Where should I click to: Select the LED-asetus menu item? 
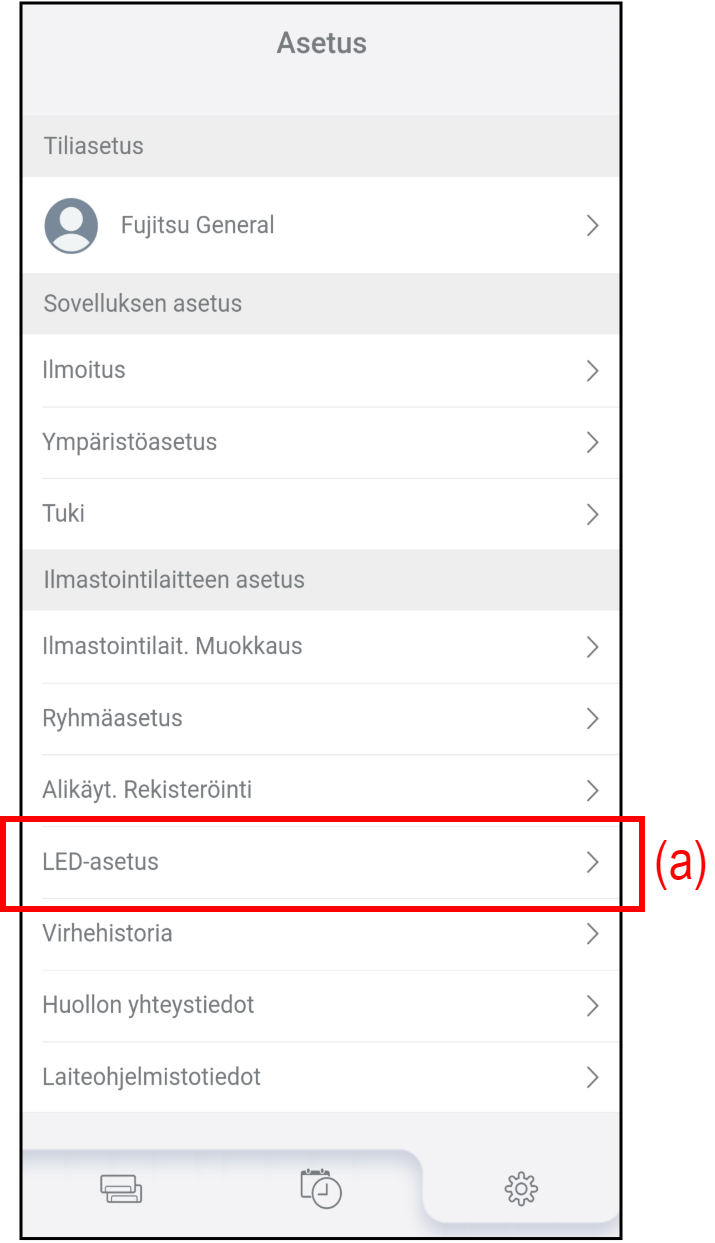coord(101,862)
